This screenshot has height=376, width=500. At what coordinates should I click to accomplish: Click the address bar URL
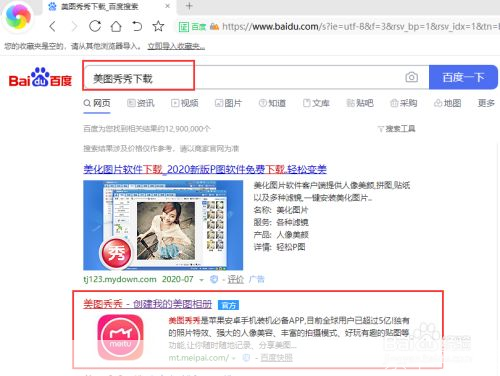(360, 26)
